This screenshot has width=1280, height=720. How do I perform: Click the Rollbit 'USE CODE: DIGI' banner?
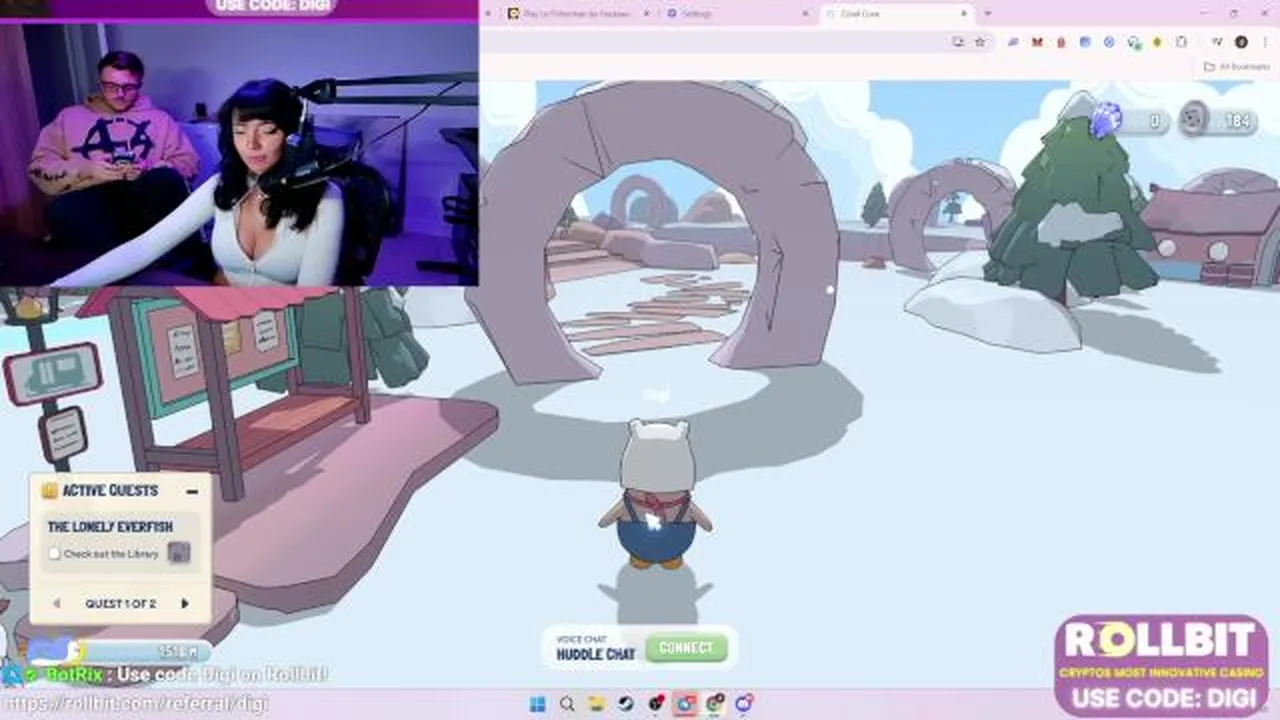[x=1160, y=664]
